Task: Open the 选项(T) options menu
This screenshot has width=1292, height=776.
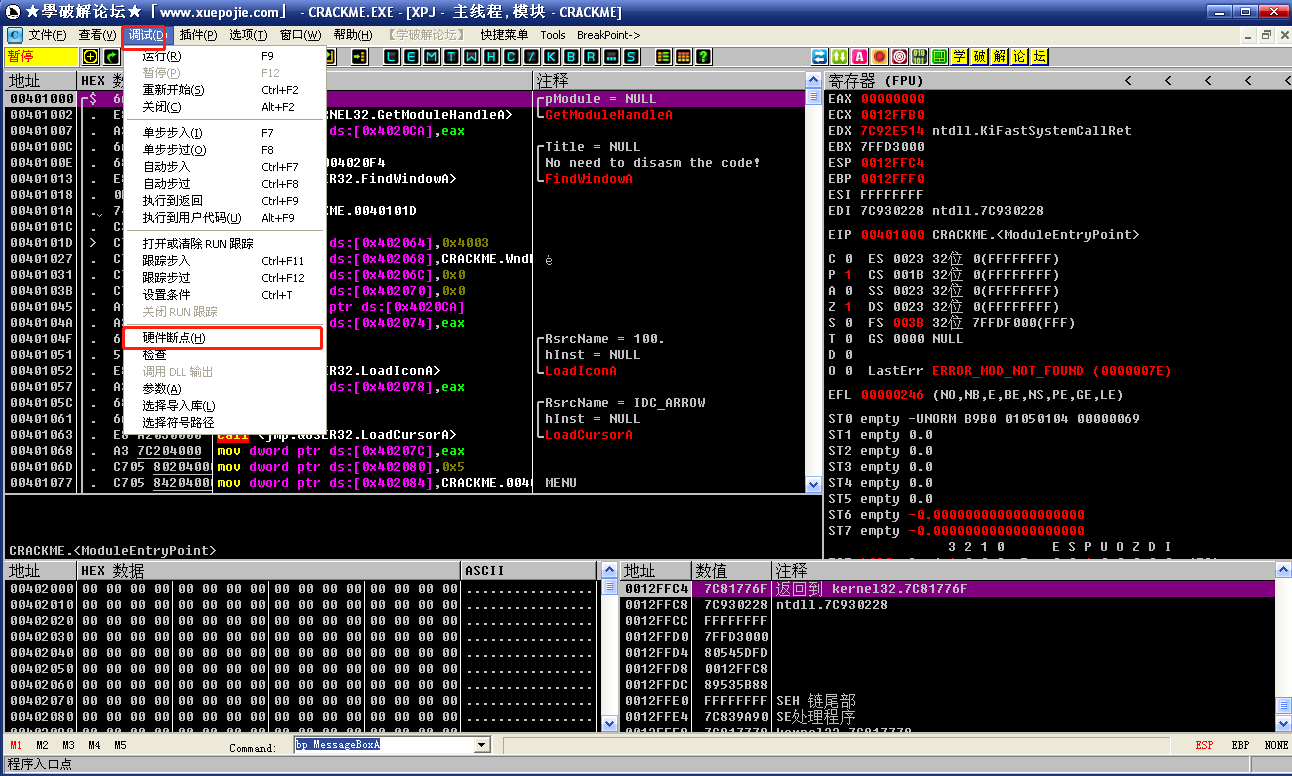Action: pos(248,35)
